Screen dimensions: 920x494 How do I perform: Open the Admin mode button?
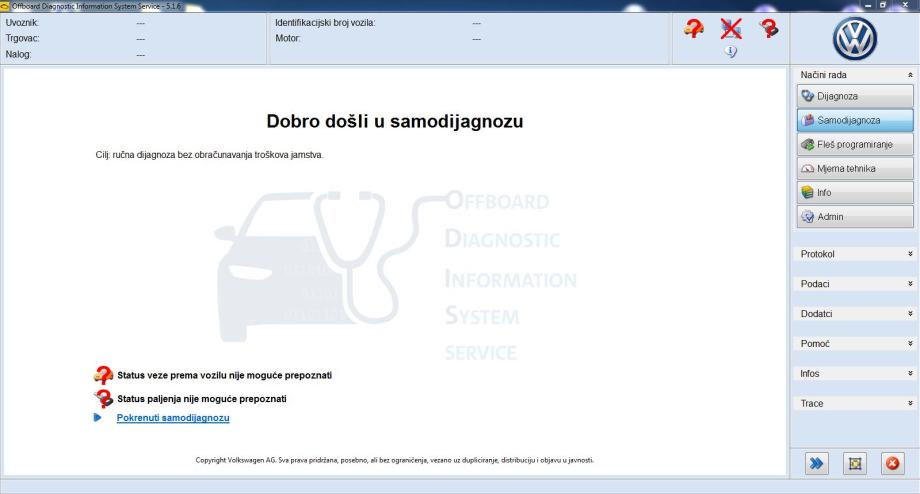pos(855,216)
